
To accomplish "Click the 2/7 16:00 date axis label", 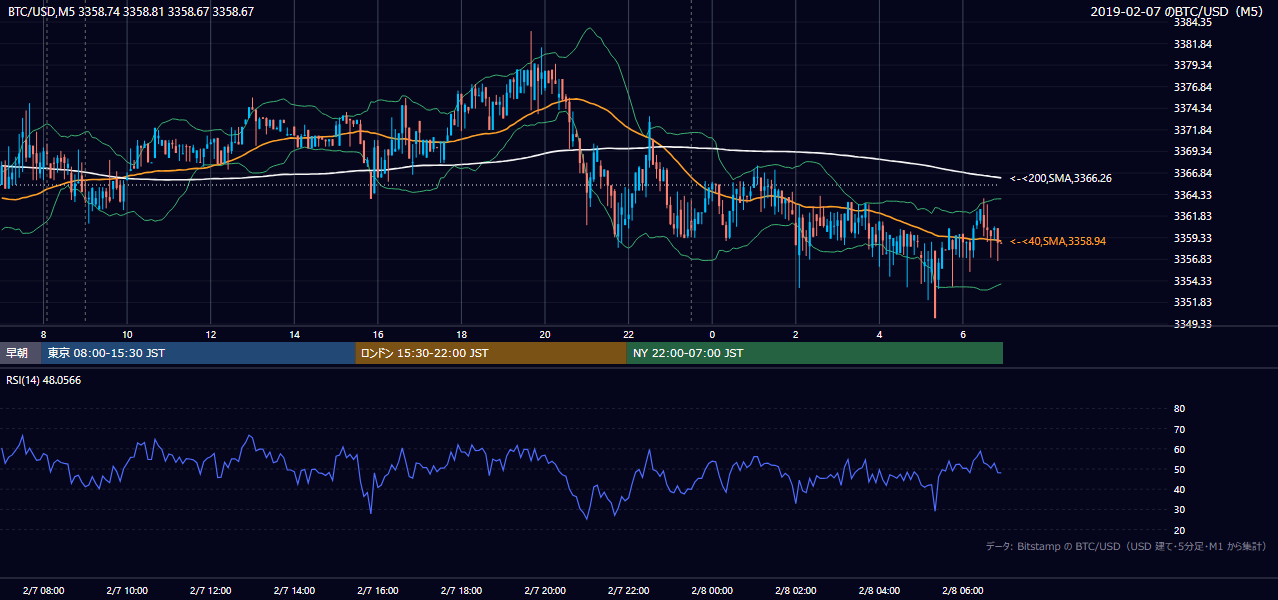I will tap(377, 590).
